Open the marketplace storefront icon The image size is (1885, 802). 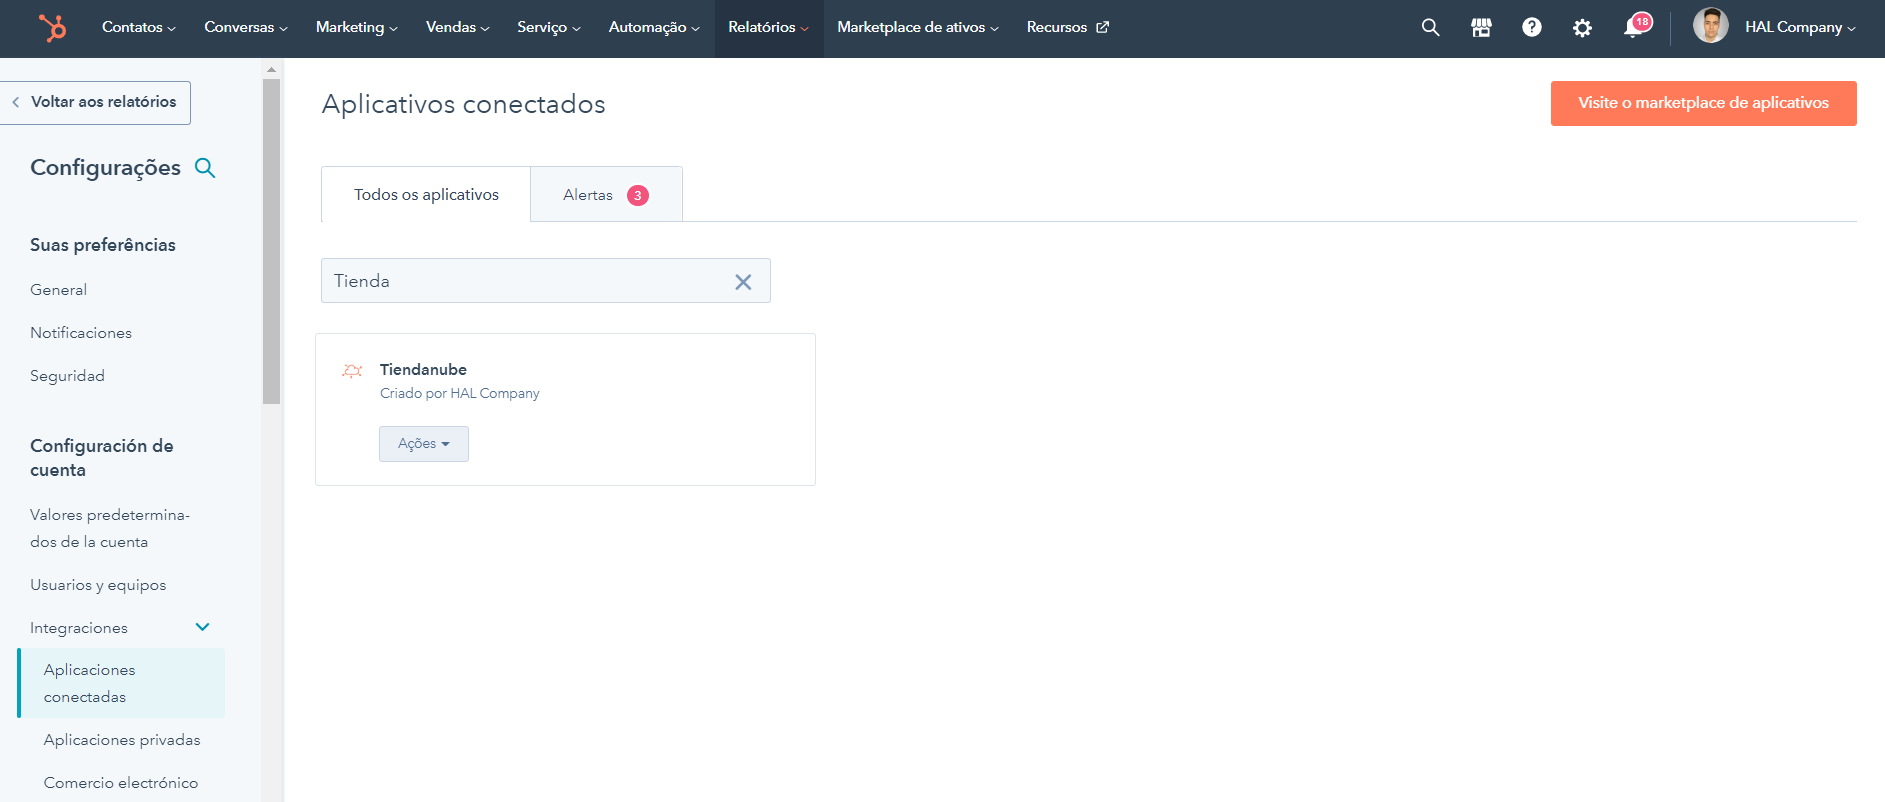pos(1481,28)
